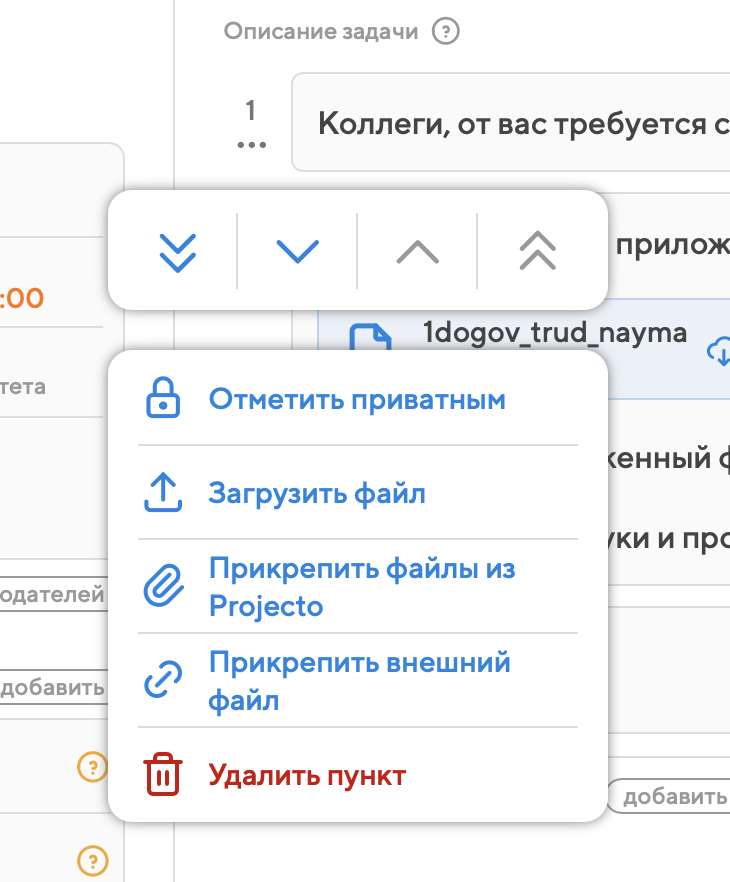The height and width of the screenshot is (882, 730).
Task: Click the red trash can icon
Action: 161,775
